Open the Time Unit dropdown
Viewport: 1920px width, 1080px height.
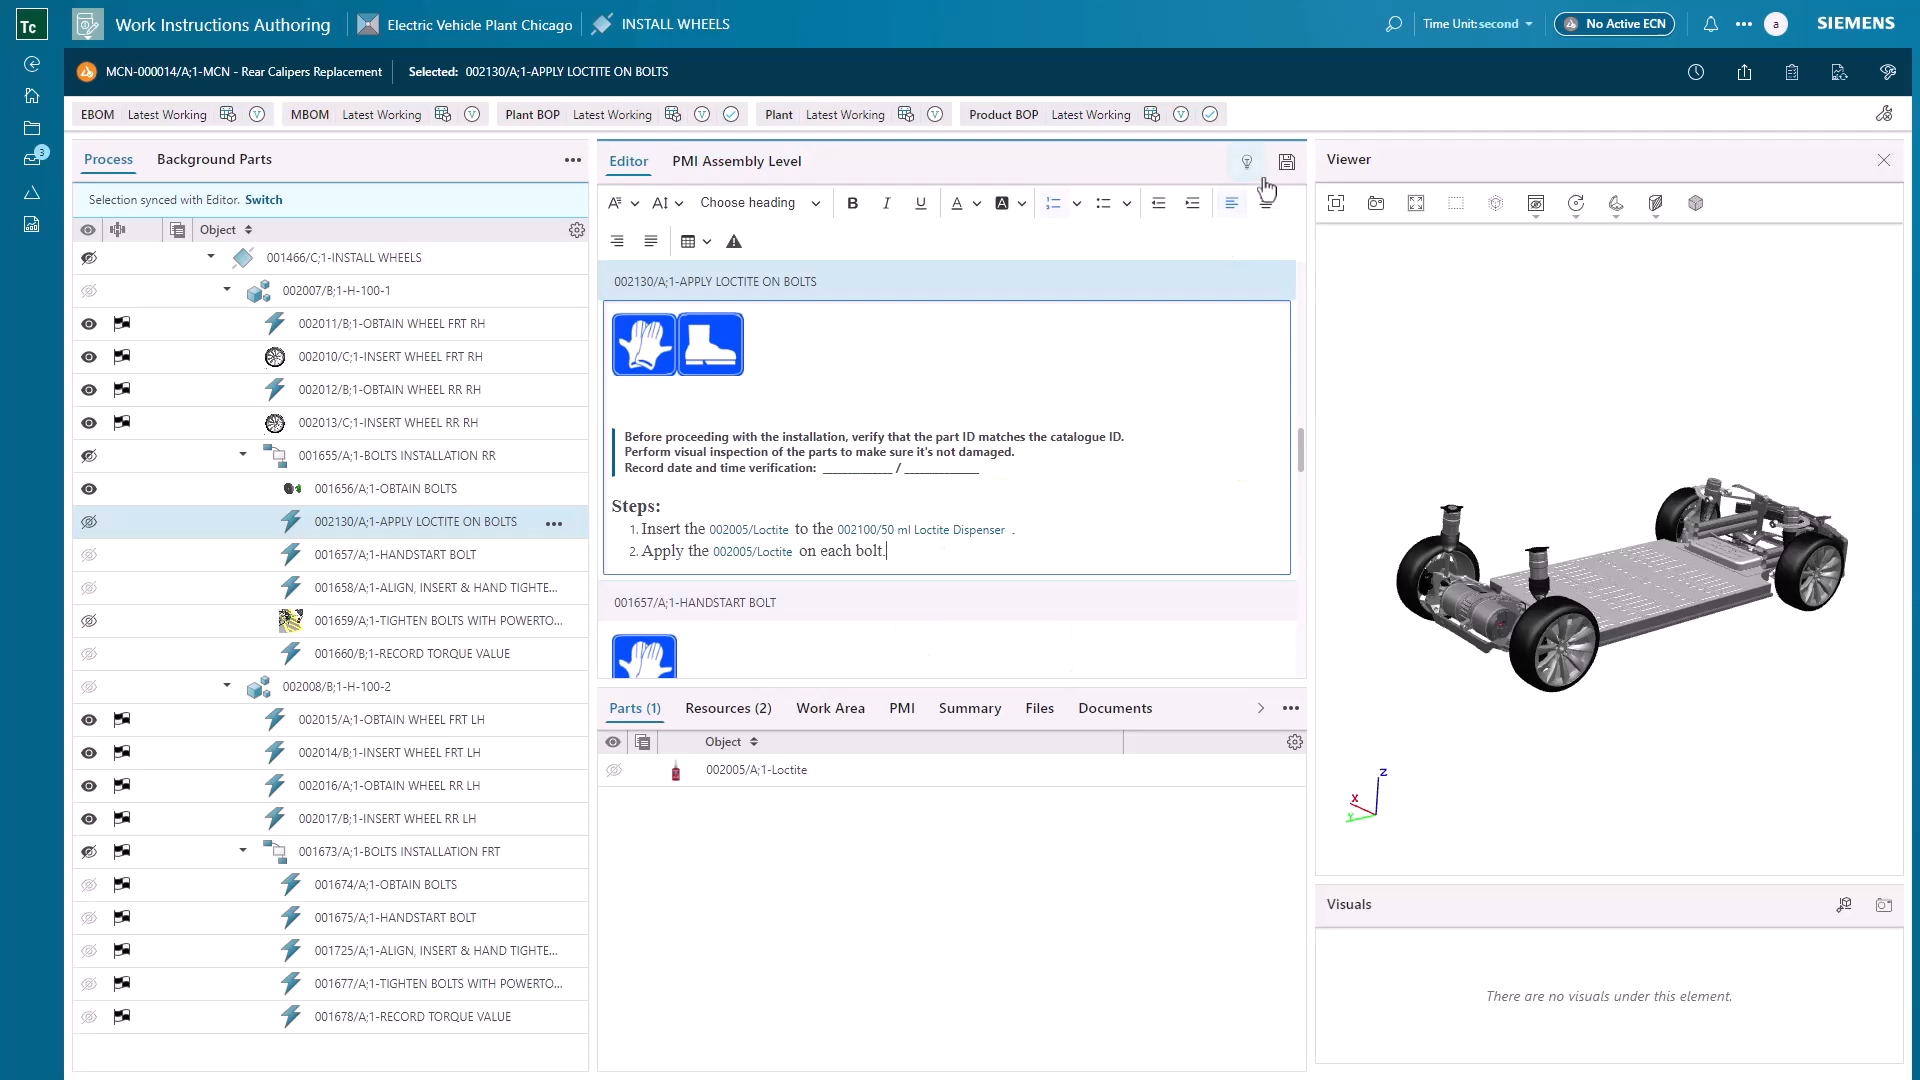tap(1477, 24)
